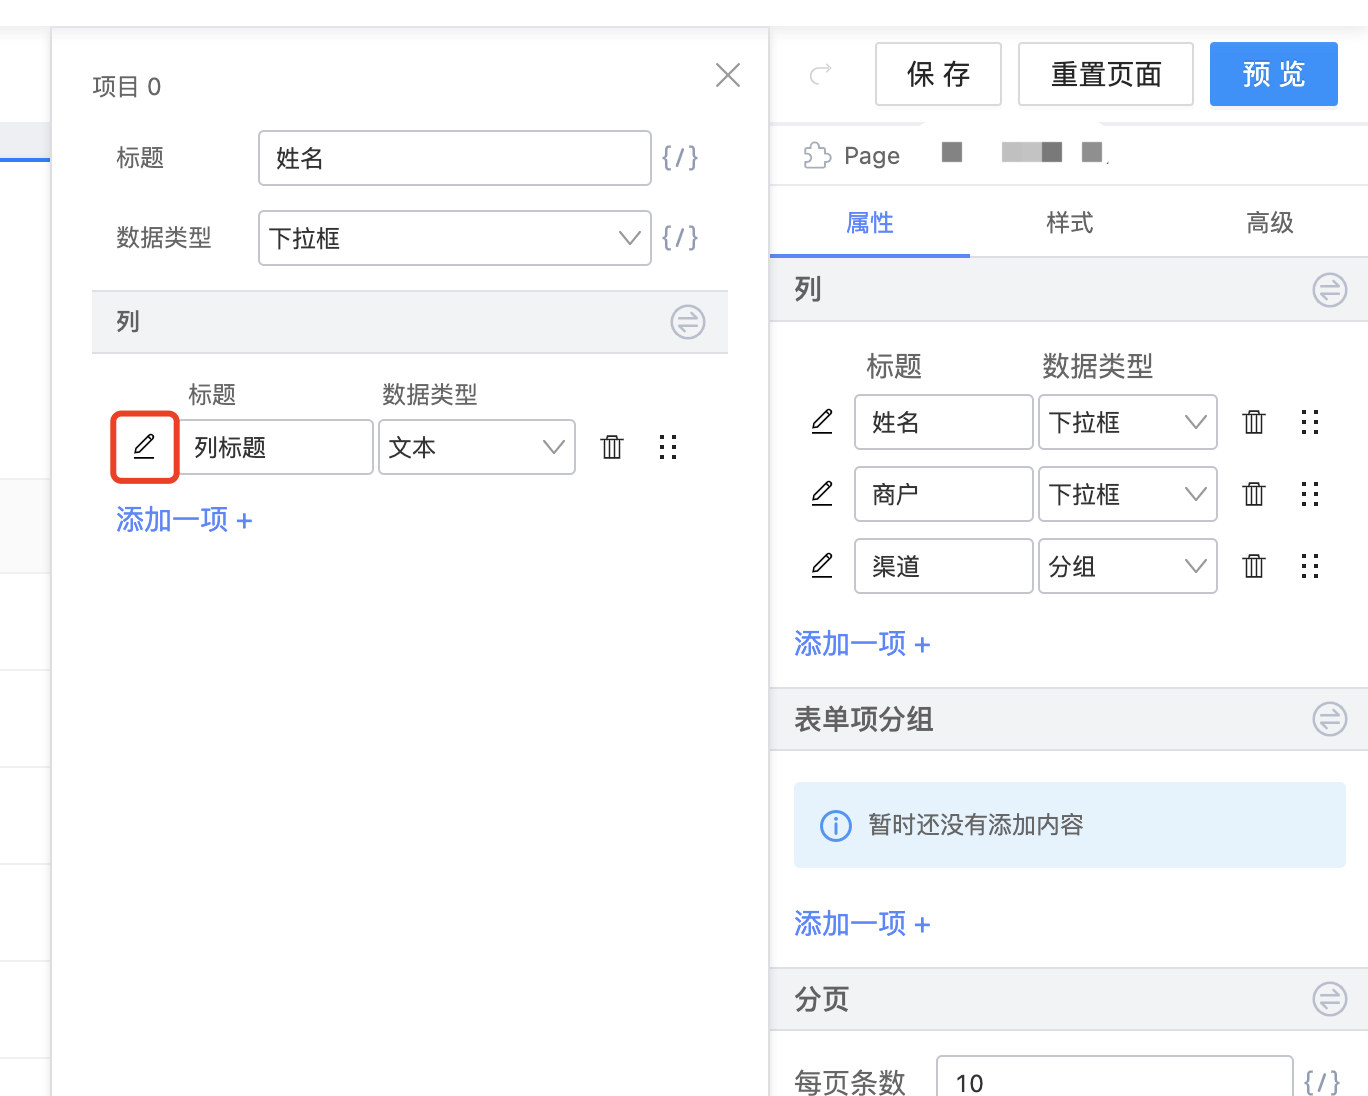Open the 文本 data type dropdown
1368x1096 pixels.
click(x=477, y=447)
